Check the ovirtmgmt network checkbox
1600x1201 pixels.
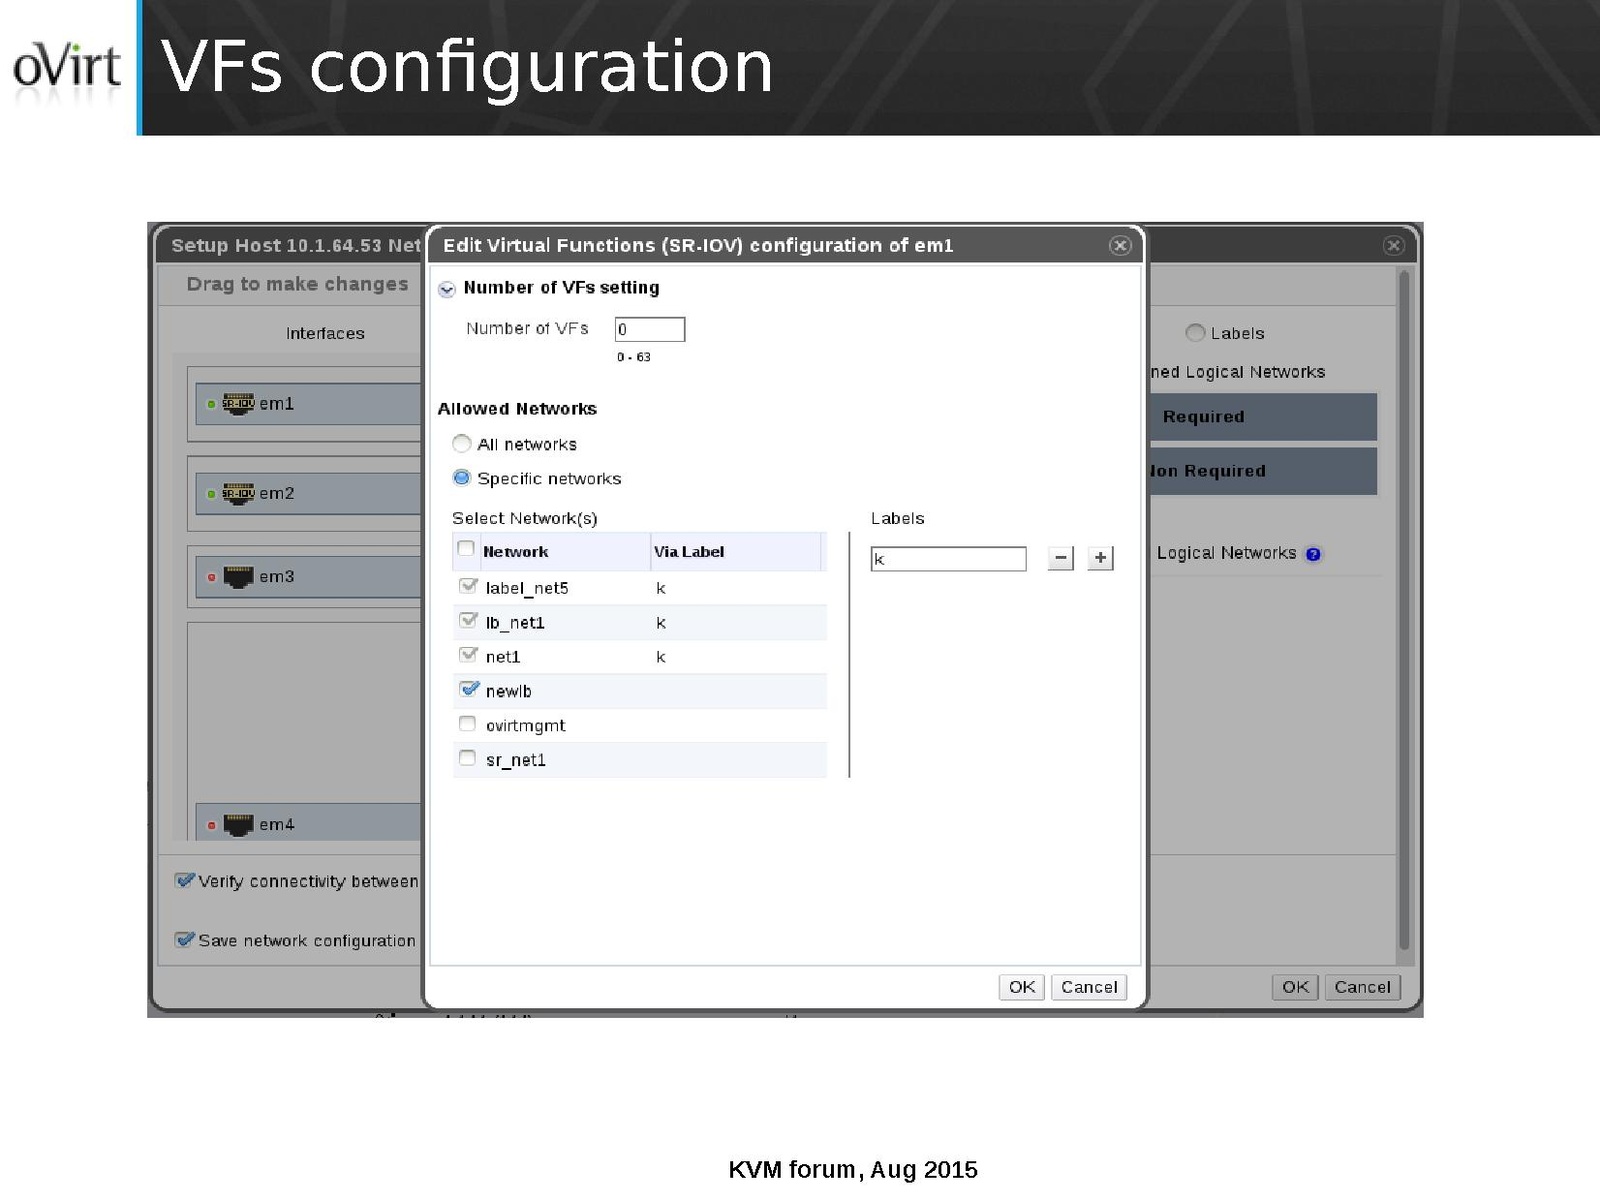(x=467, y=724)
